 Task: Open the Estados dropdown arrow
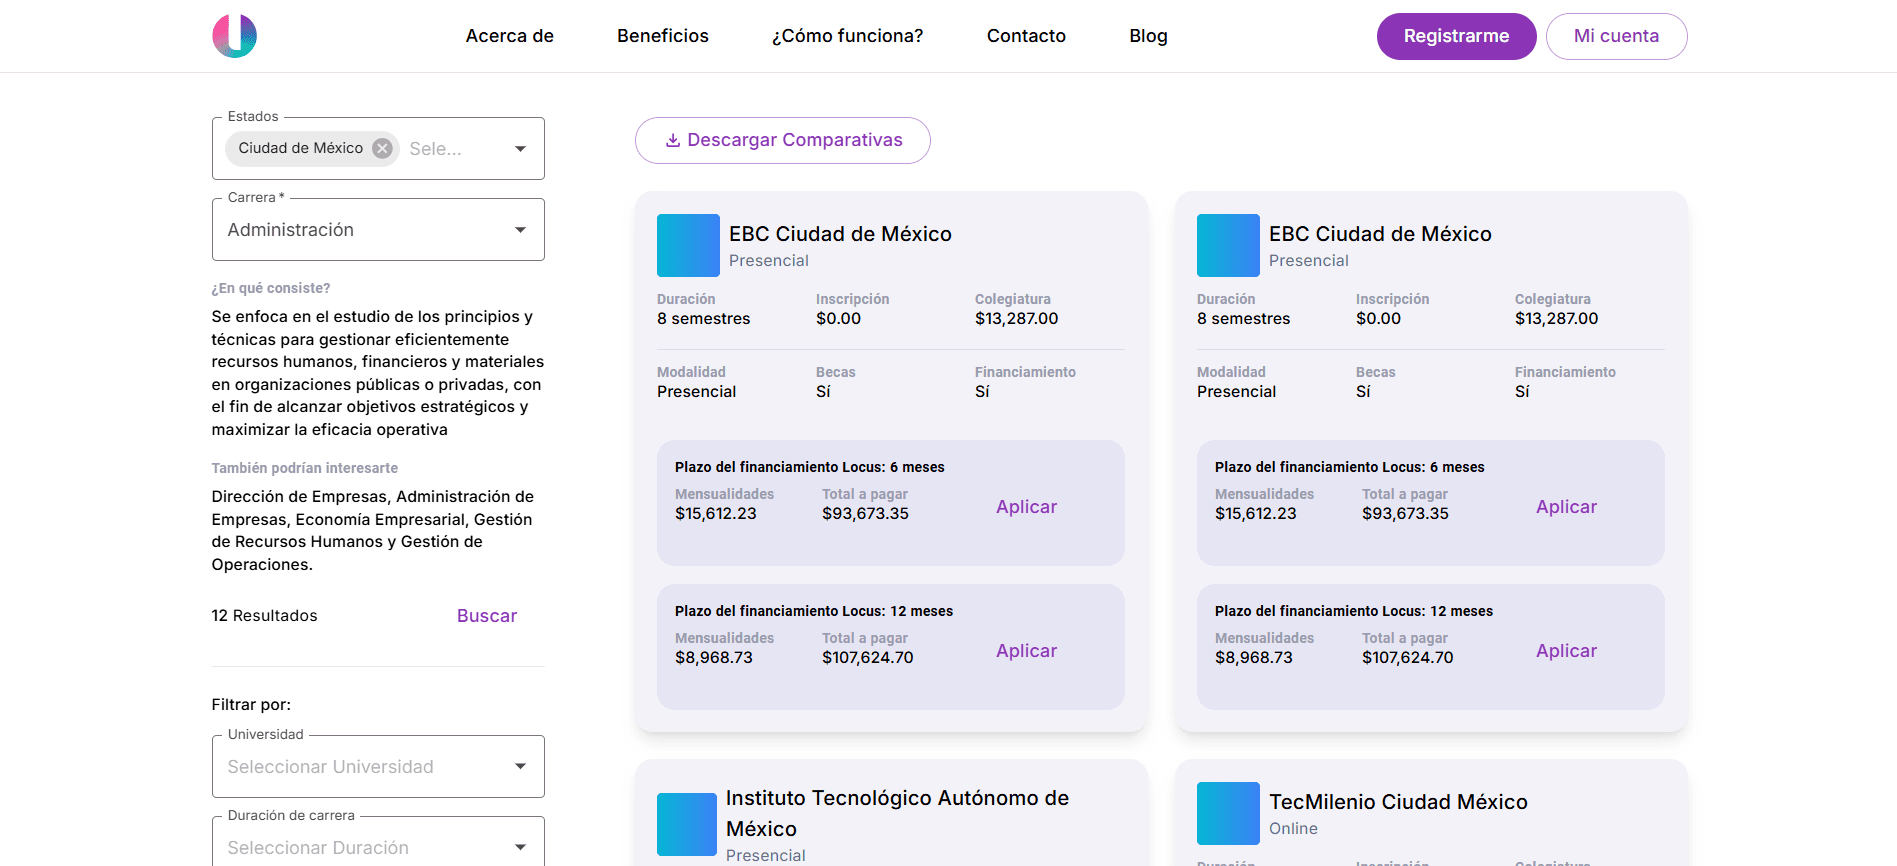tap(520, 149)
